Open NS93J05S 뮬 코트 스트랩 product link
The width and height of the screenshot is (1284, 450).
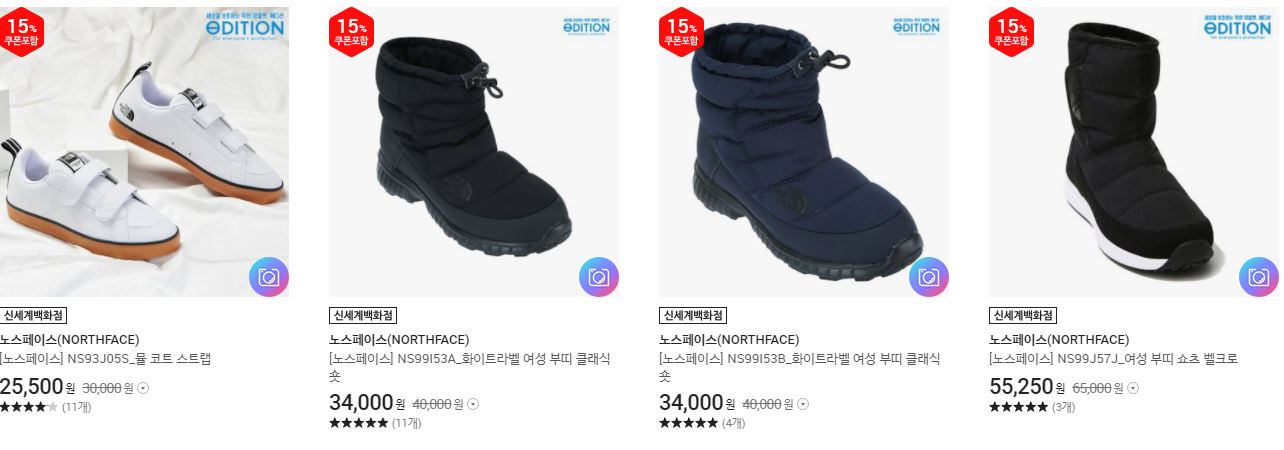coord(105,359)
